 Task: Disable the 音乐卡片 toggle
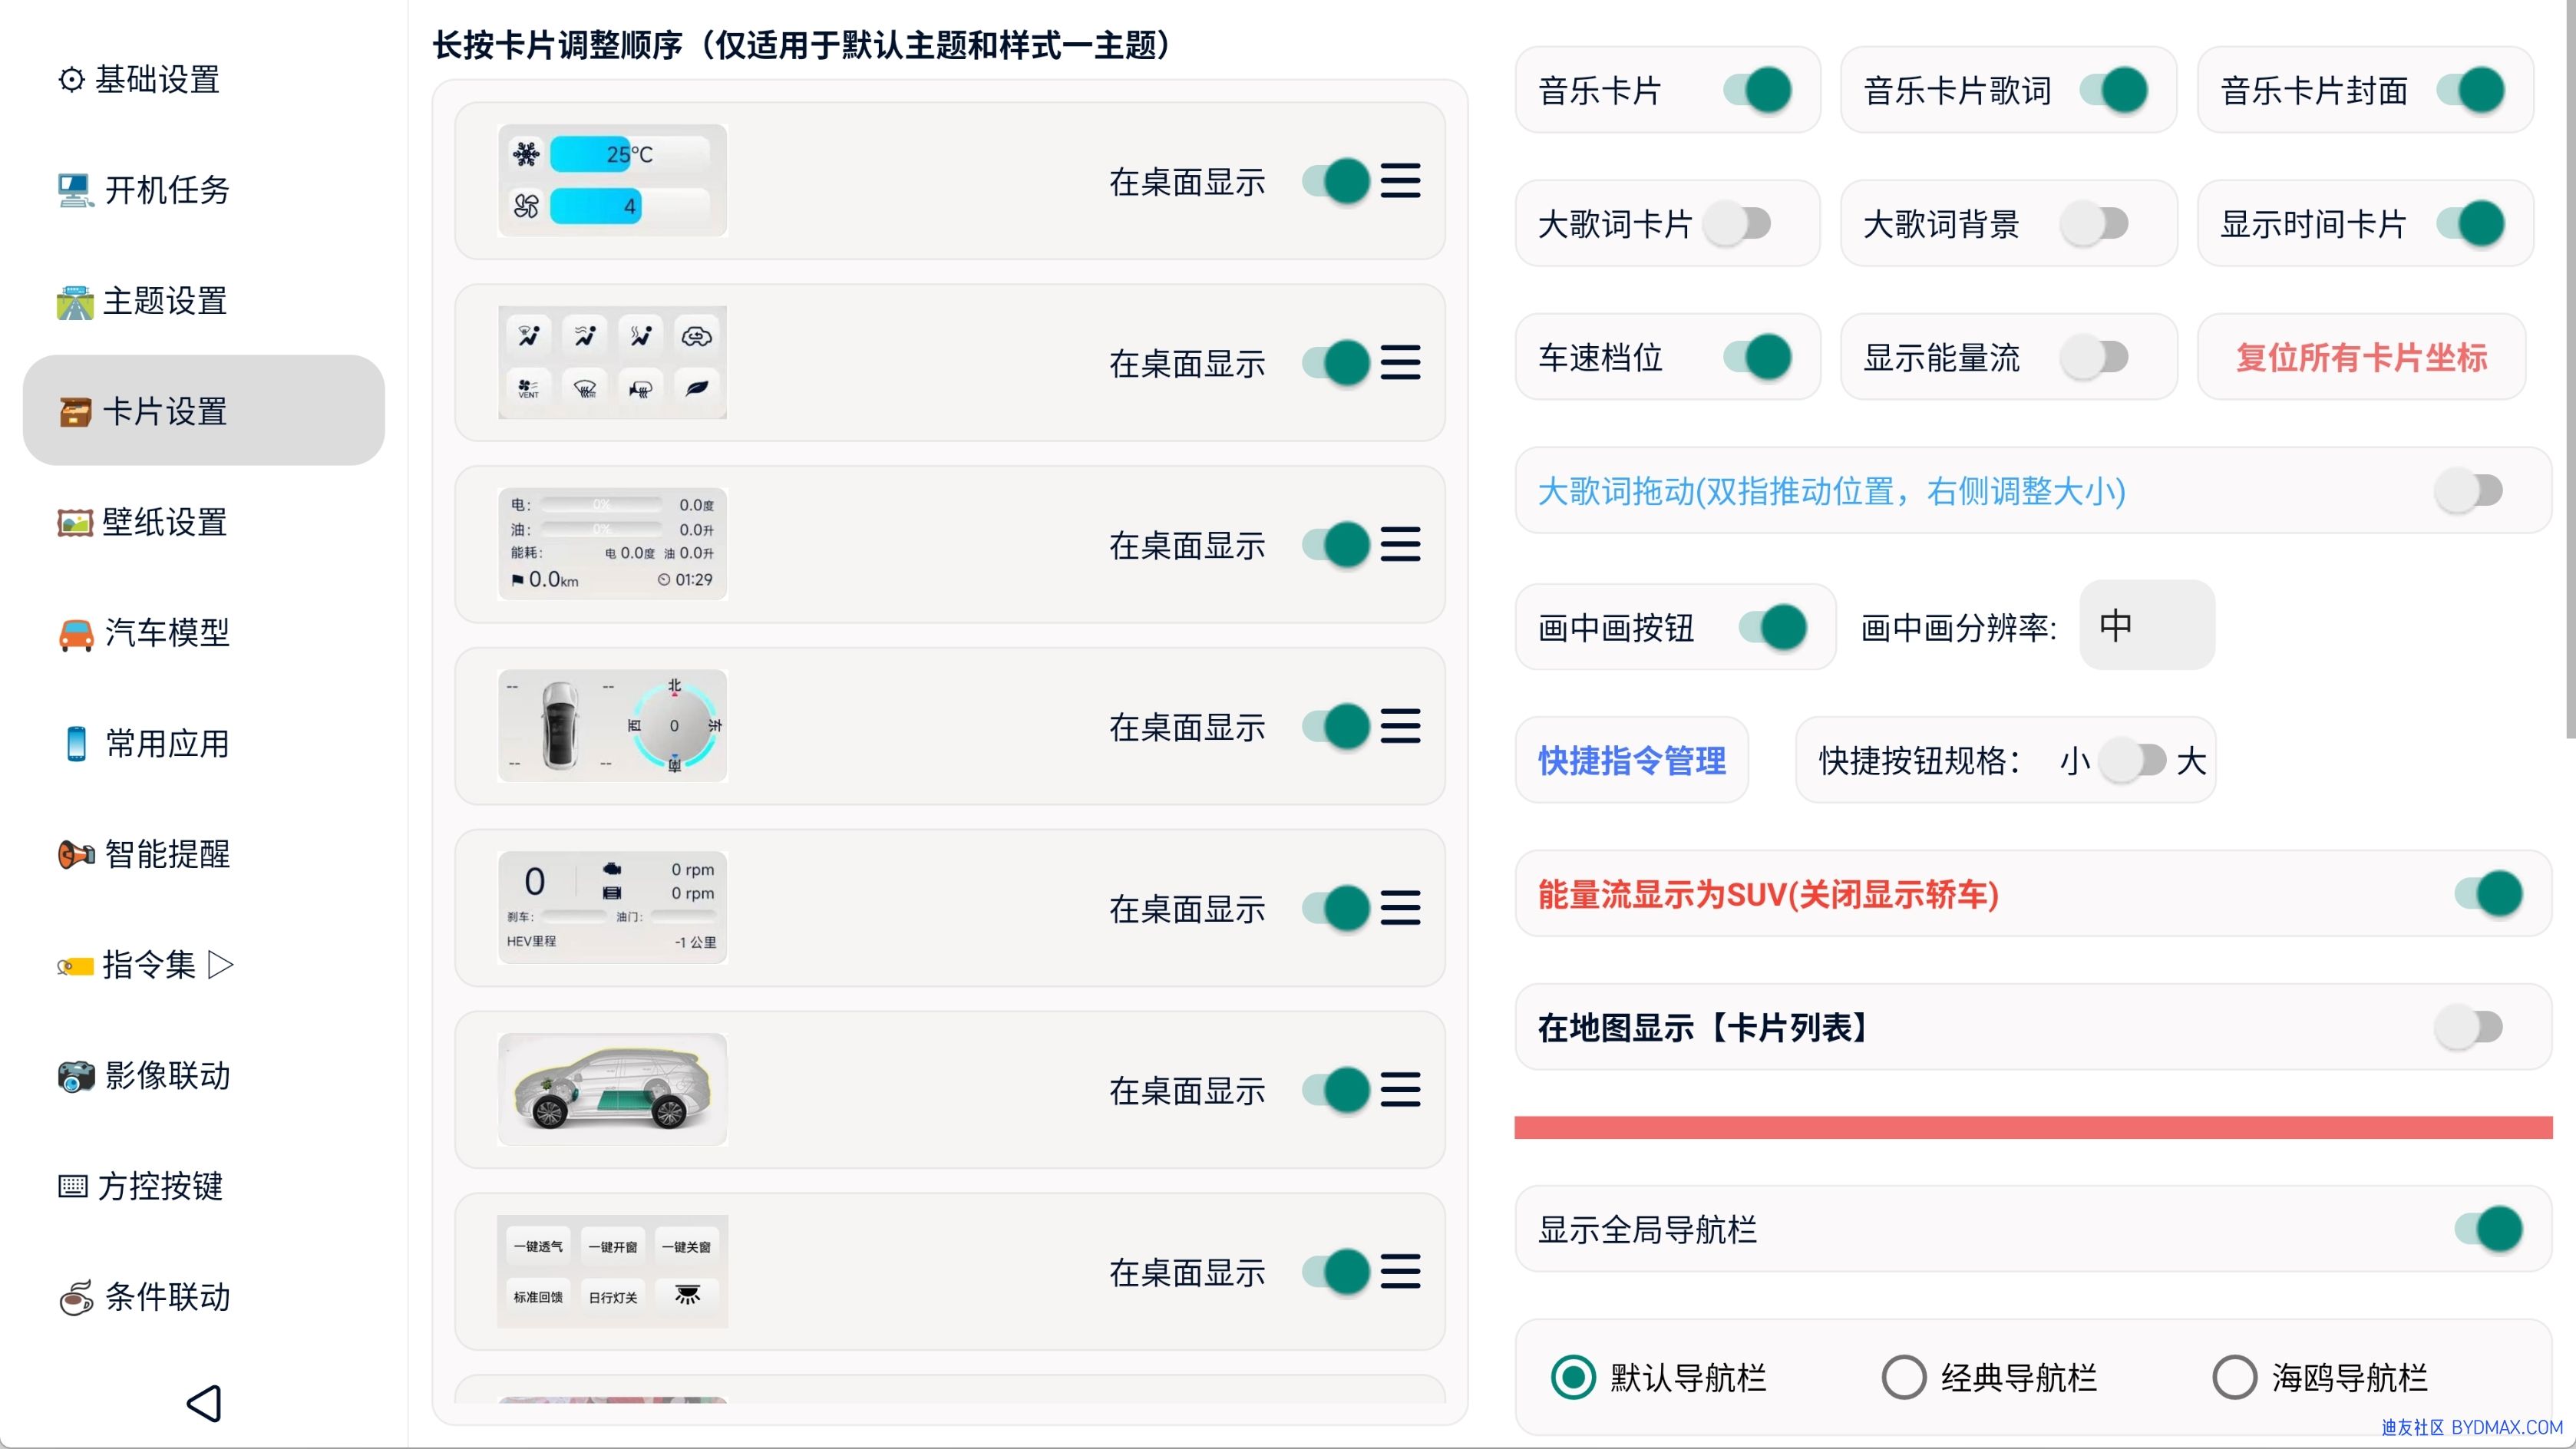pos(1757,90)
